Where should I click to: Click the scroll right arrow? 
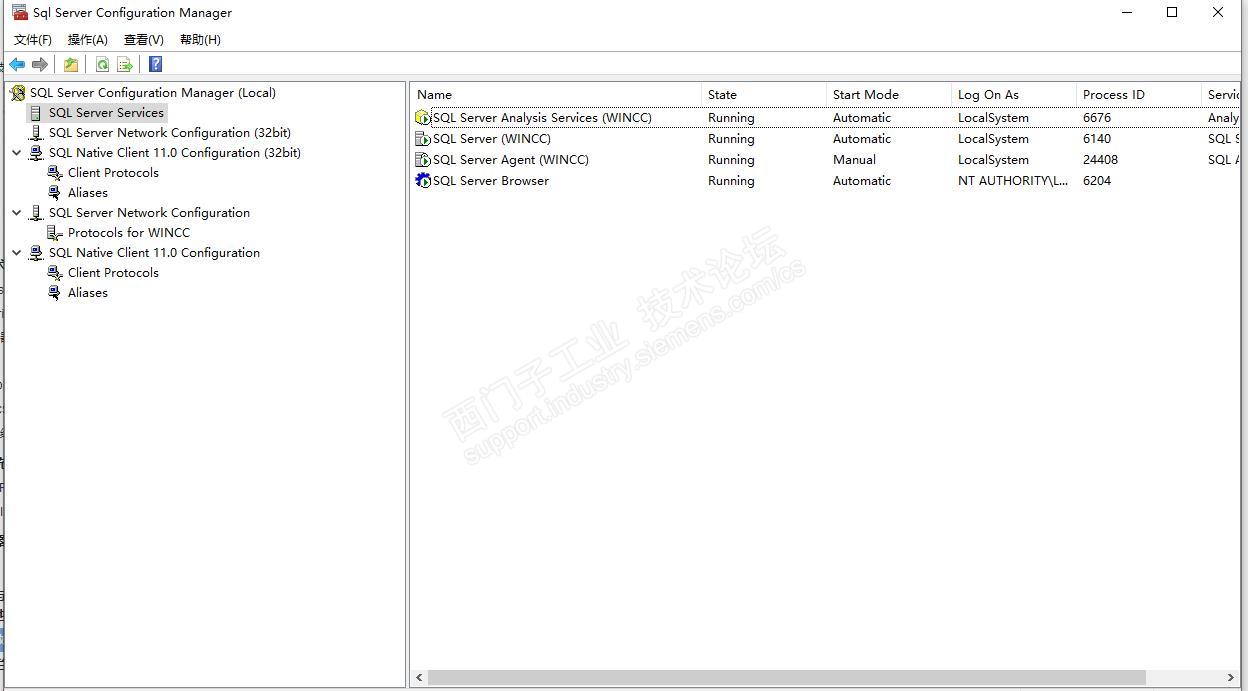pos(1230,677)
